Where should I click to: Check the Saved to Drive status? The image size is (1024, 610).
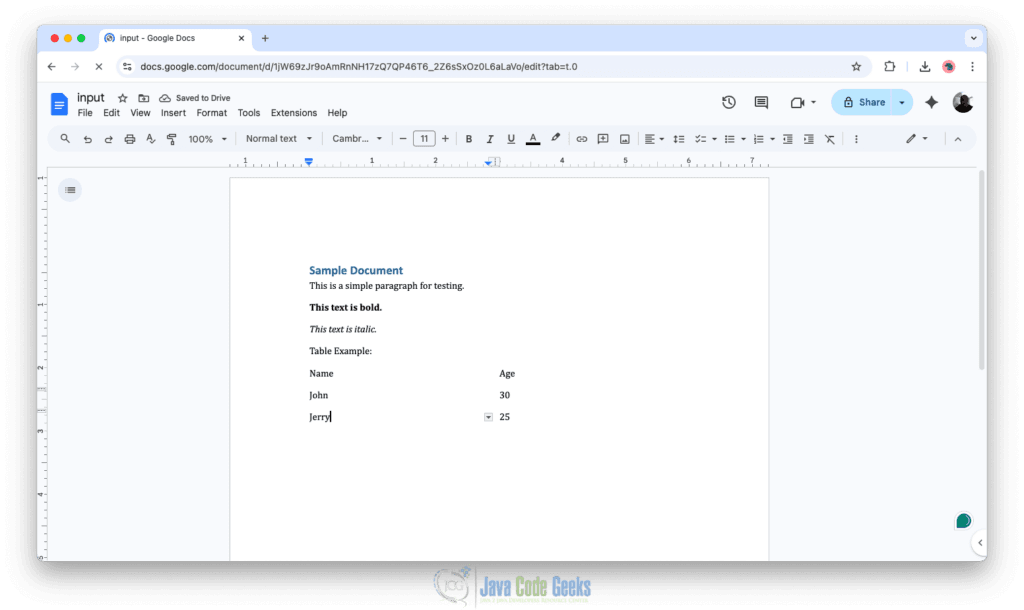(x=195, y=98)
